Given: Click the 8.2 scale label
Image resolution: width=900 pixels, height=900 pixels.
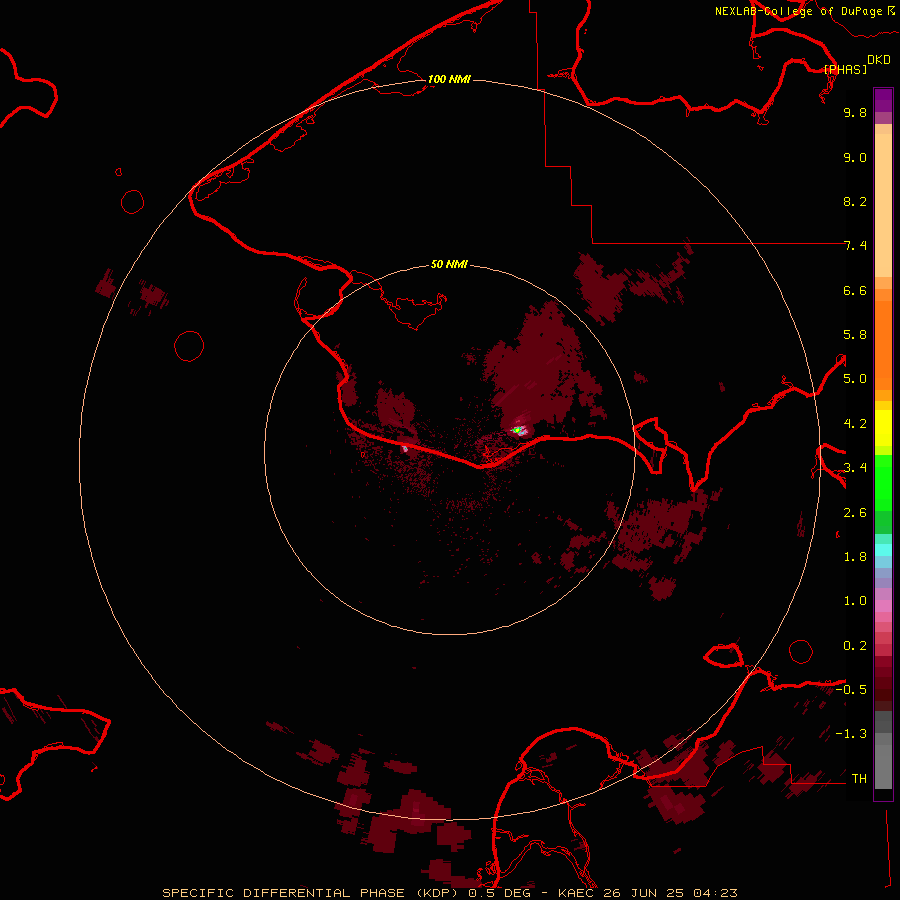Looking at the screenshot, I should [855, 201].
